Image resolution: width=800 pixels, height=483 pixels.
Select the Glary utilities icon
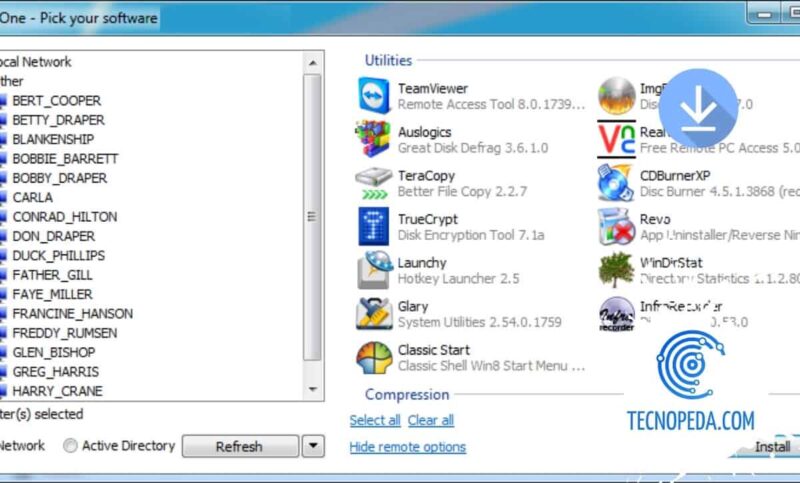[374, 314]
